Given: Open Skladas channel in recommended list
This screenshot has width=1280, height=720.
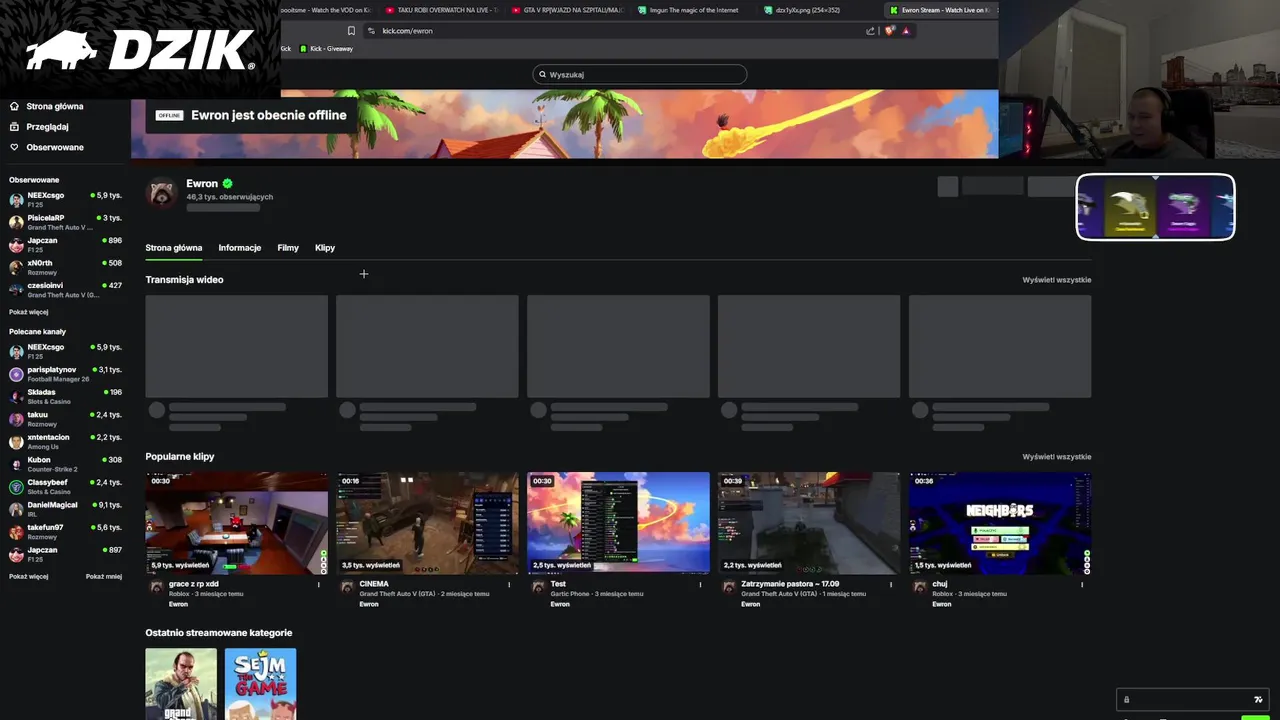Looking at the screenshot, I should point(65,396).
